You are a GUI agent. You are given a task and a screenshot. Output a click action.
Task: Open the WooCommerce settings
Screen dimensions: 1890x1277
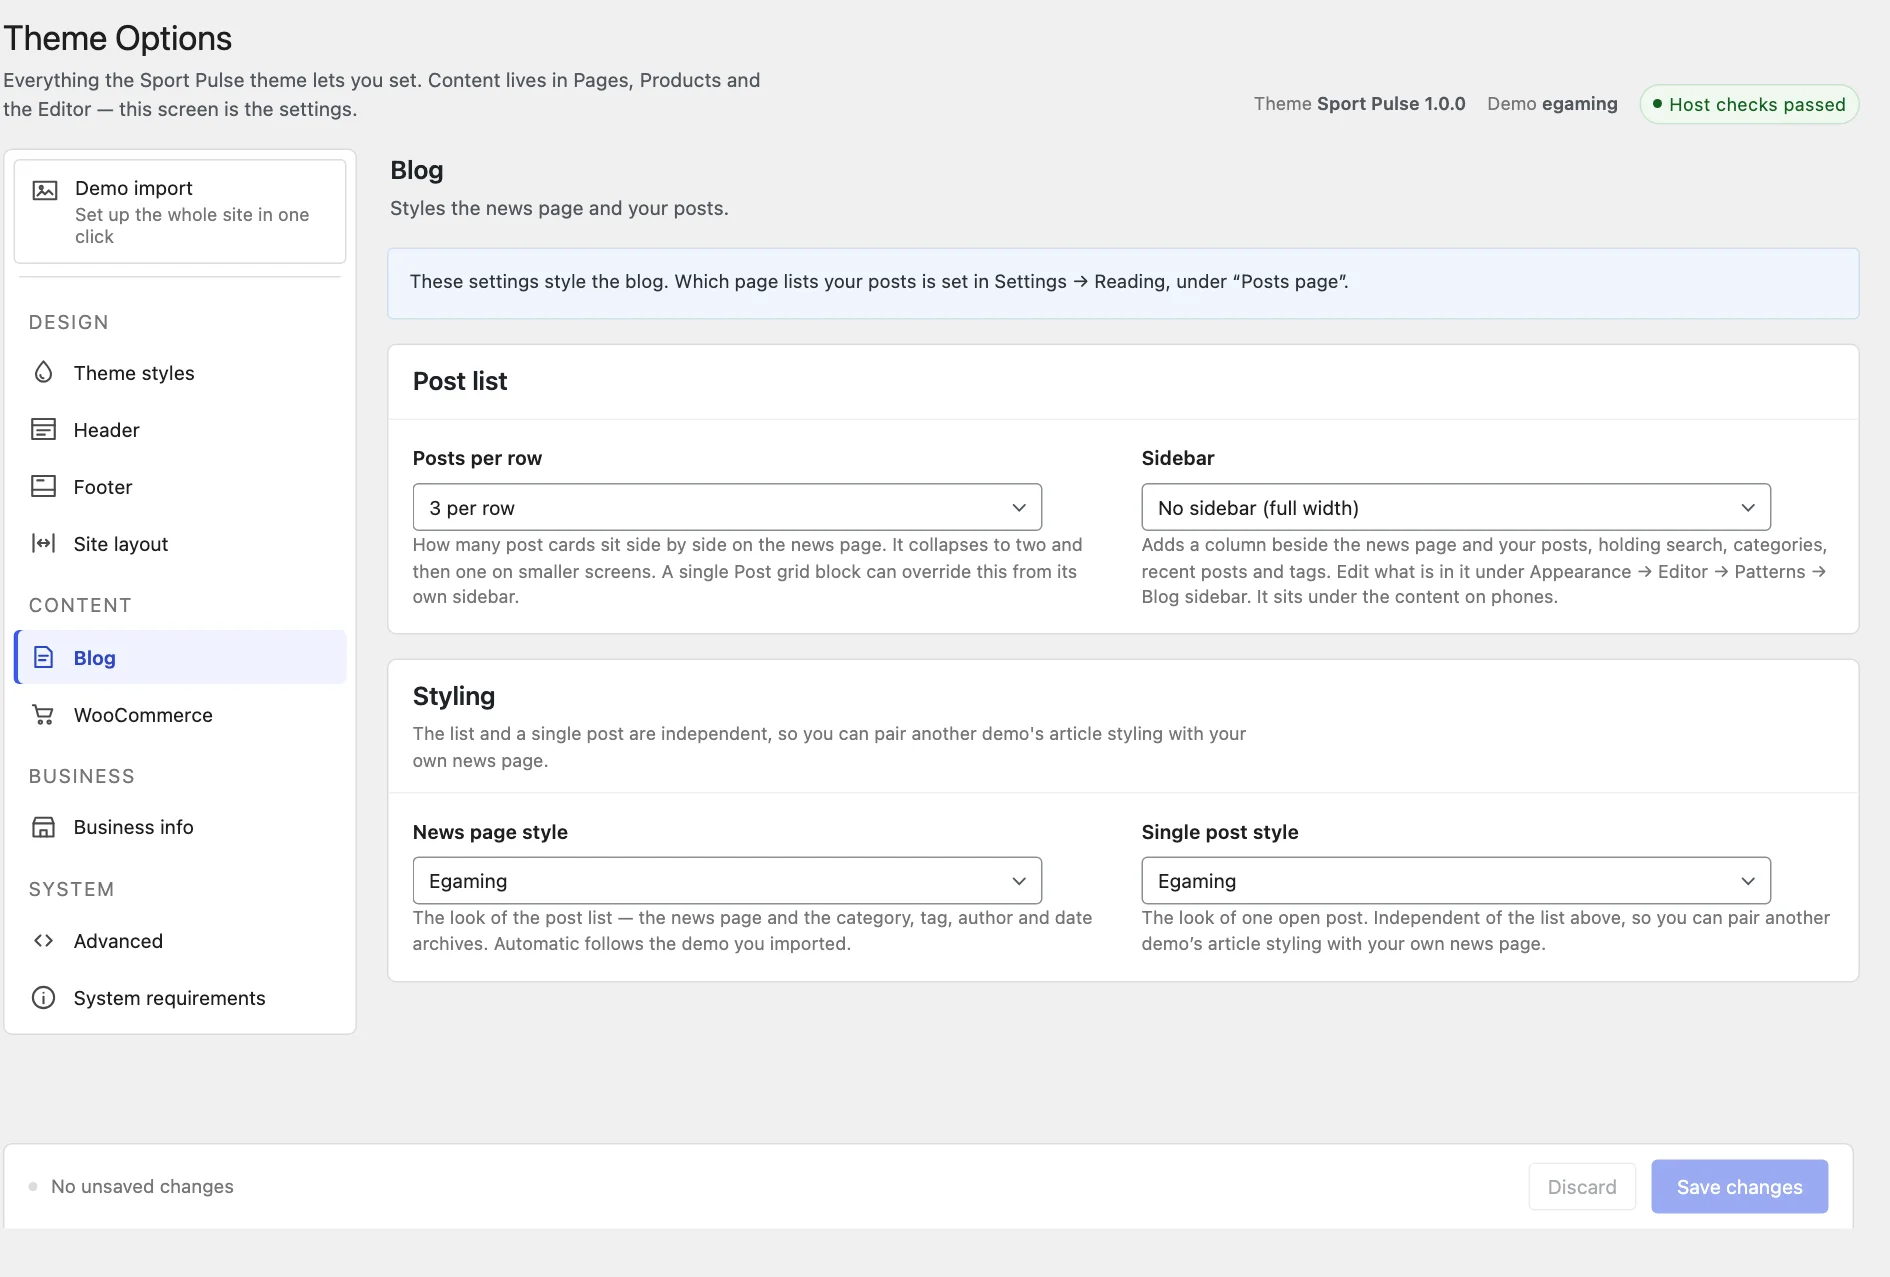(180, 714)
